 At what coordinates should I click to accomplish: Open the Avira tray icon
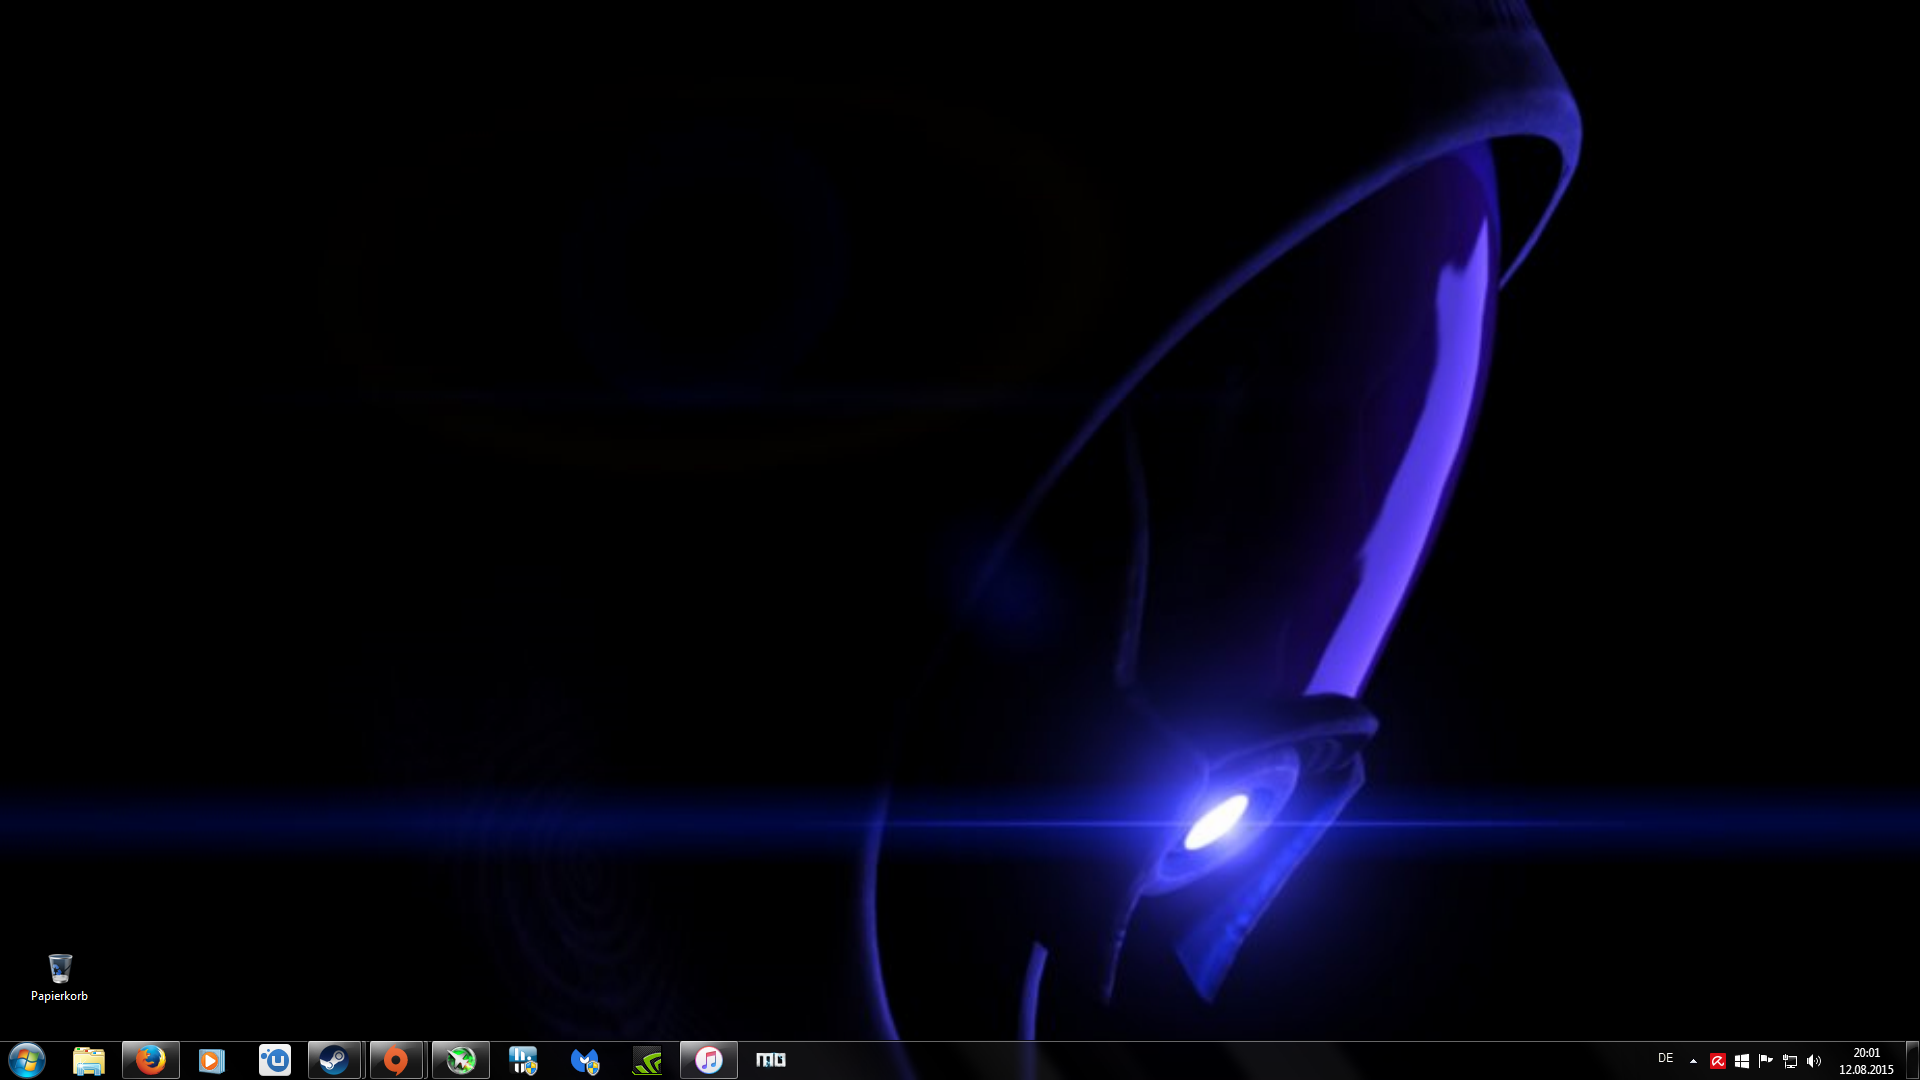[x=1718, y=1061]
